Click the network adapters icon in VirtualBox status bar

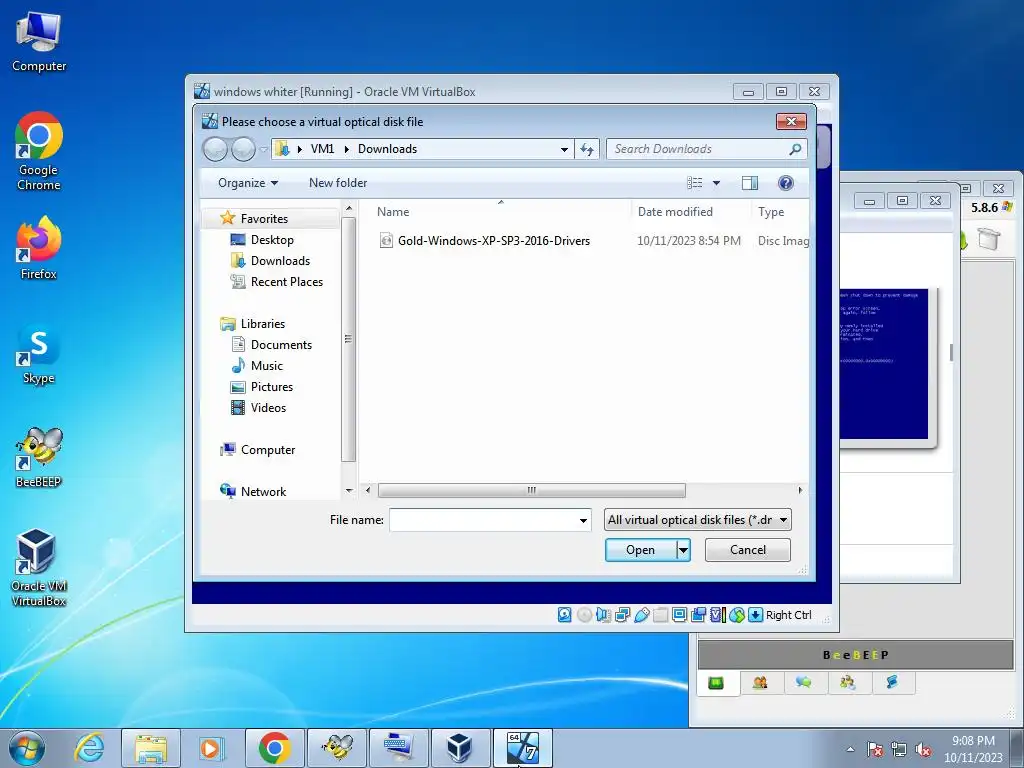click(x=622, y=615)
